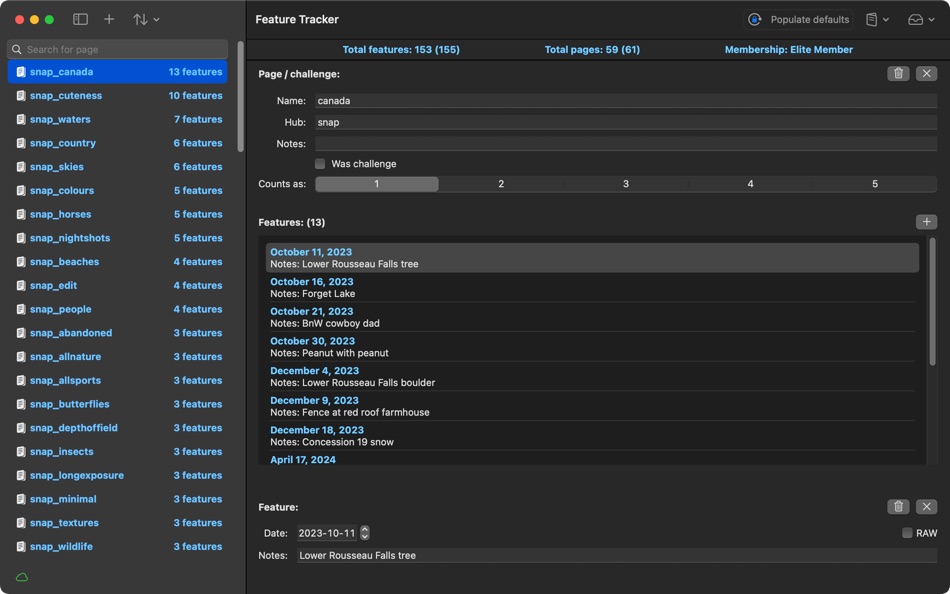Add a new feature with the plus icon
The image size is (950, 594).
926,221
